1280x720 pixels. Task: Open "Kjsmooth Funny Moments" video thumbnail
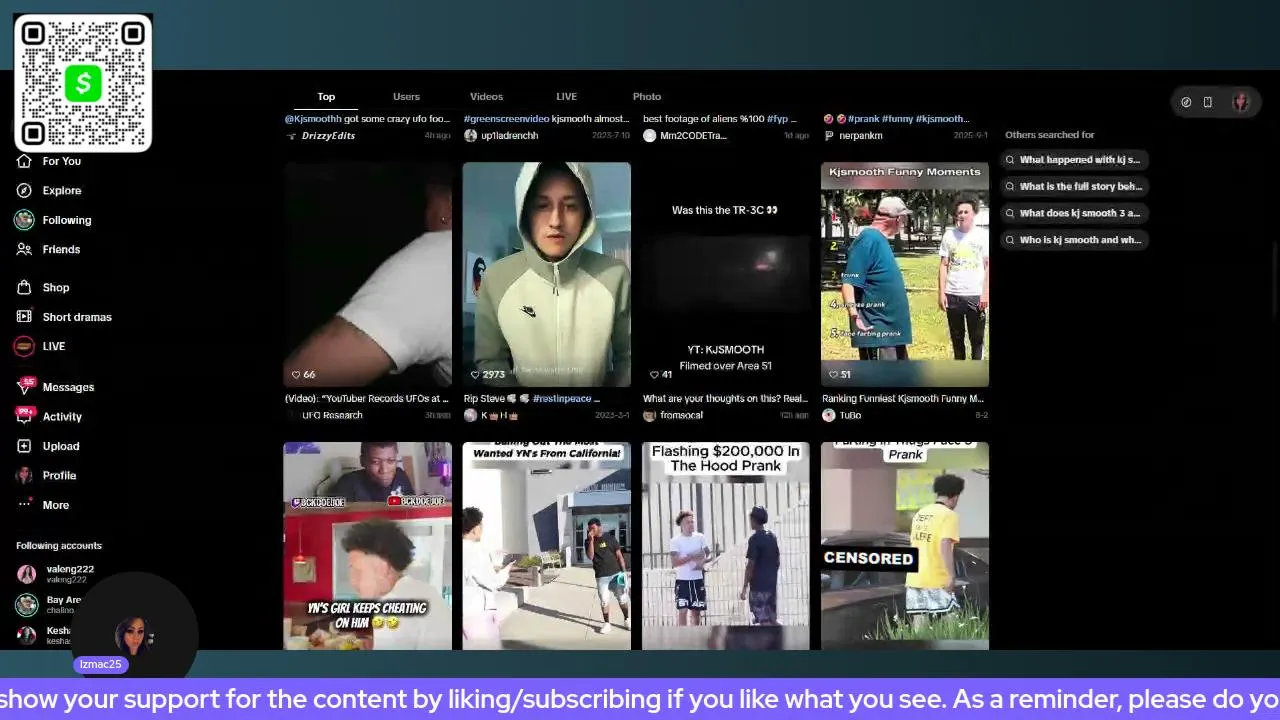905,274
